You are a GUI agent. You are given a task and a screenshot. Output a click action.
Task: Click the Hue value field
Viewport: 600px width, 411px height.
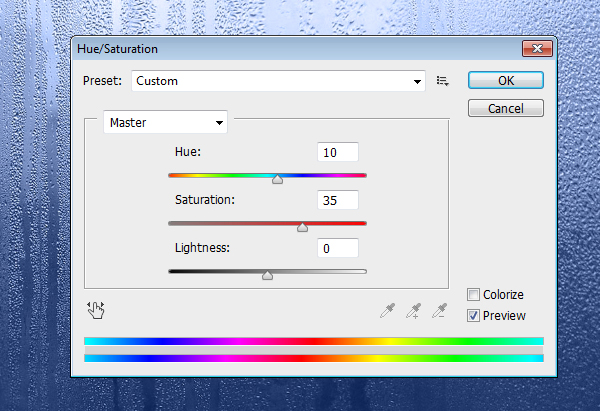pos(337,152)
